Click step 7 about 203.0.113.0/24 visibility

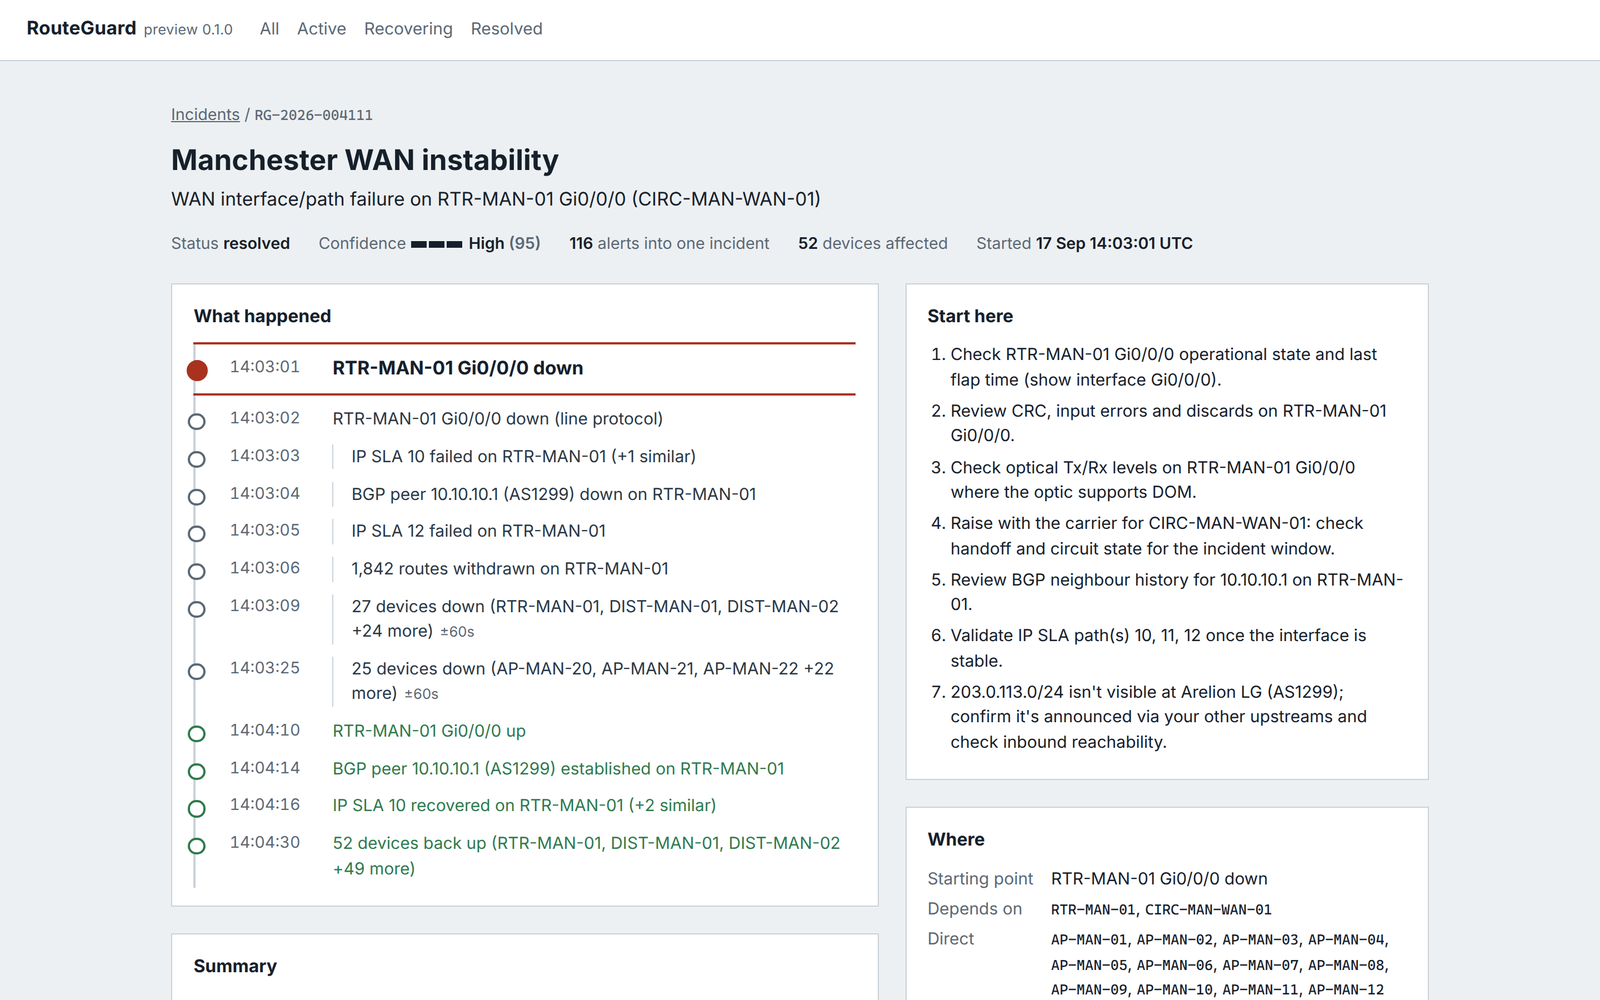[x=1158, y=717]
